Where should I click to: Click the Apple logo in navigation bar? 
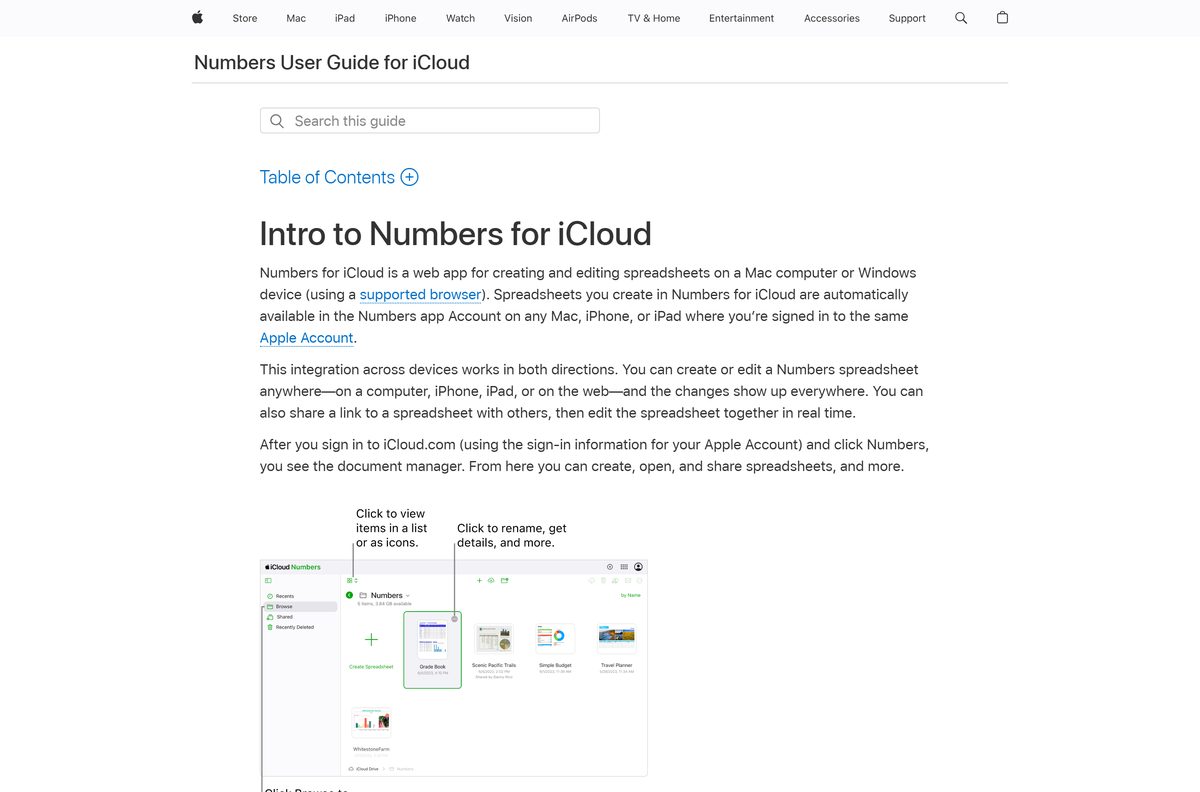(x=197, y=18)
